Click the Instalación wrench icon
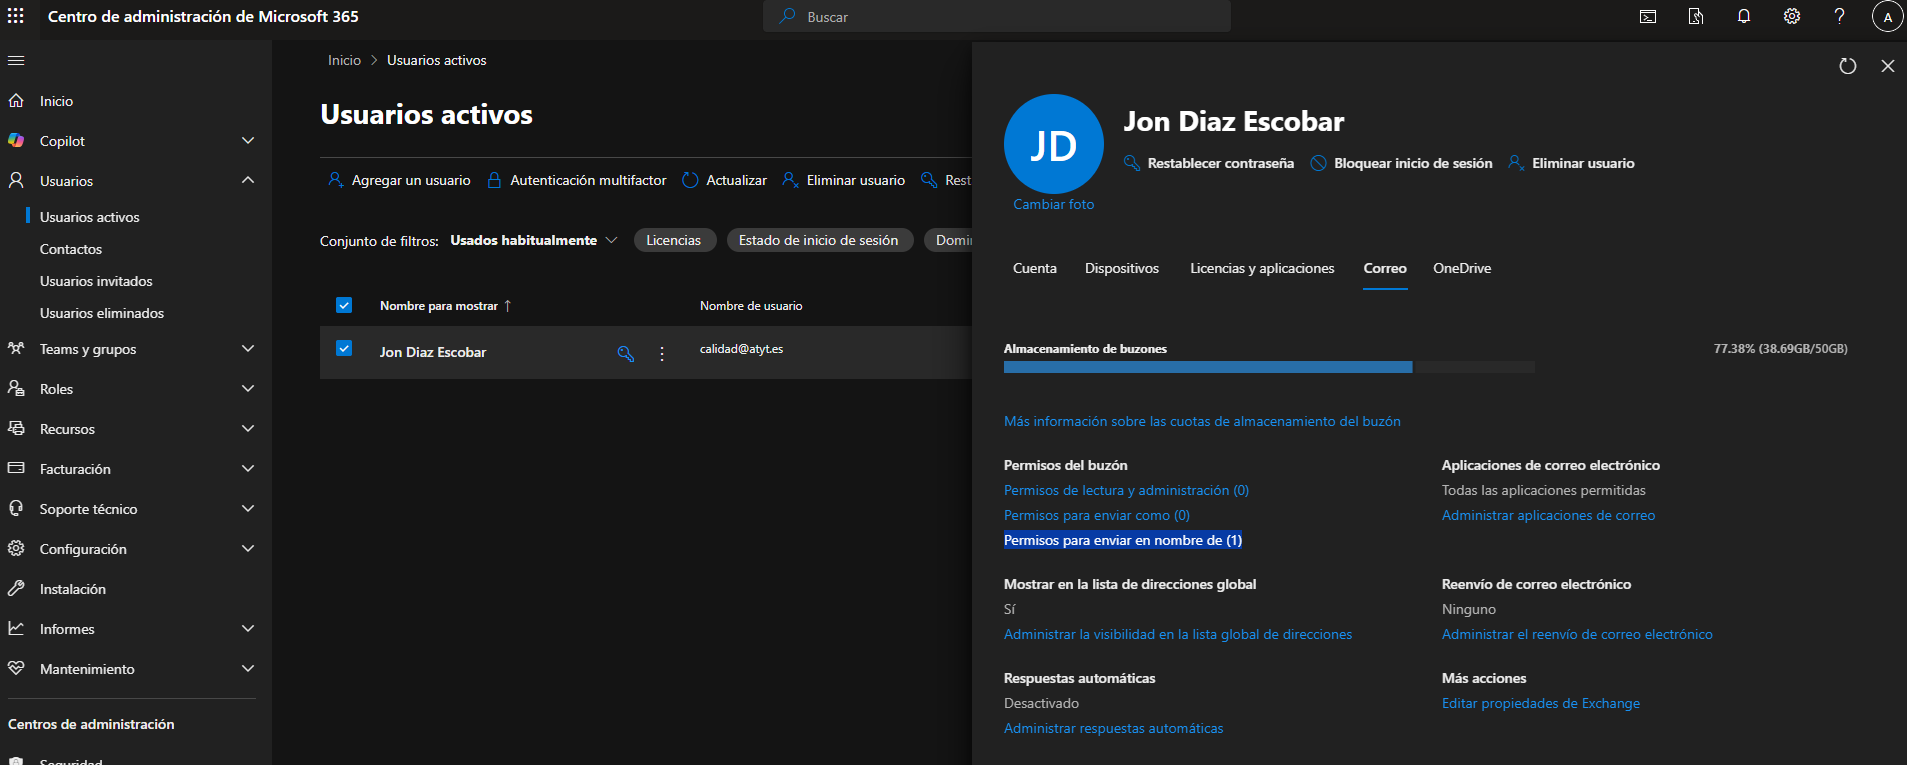1907x765 pixels. pyautogui.click(x=16, y=589)
